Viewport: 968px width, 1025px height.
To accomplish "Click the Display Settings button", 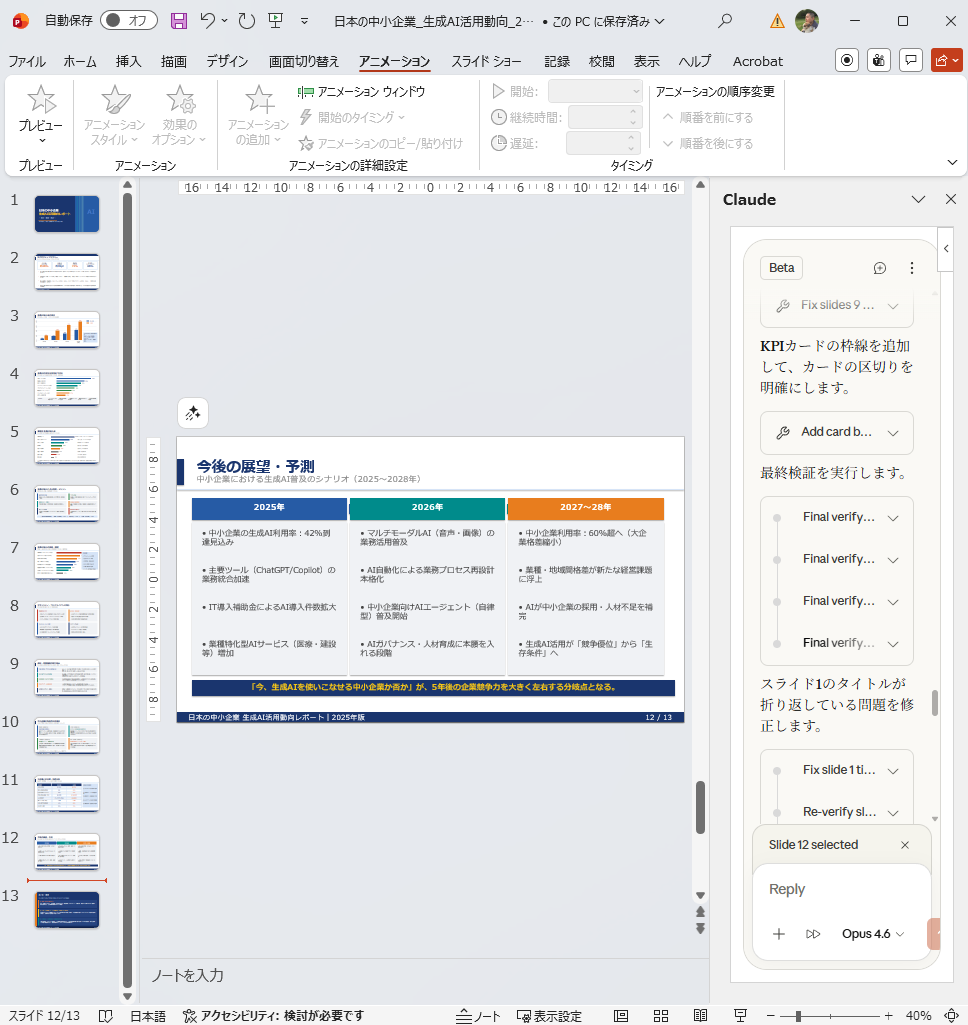I will [549, 1016].
